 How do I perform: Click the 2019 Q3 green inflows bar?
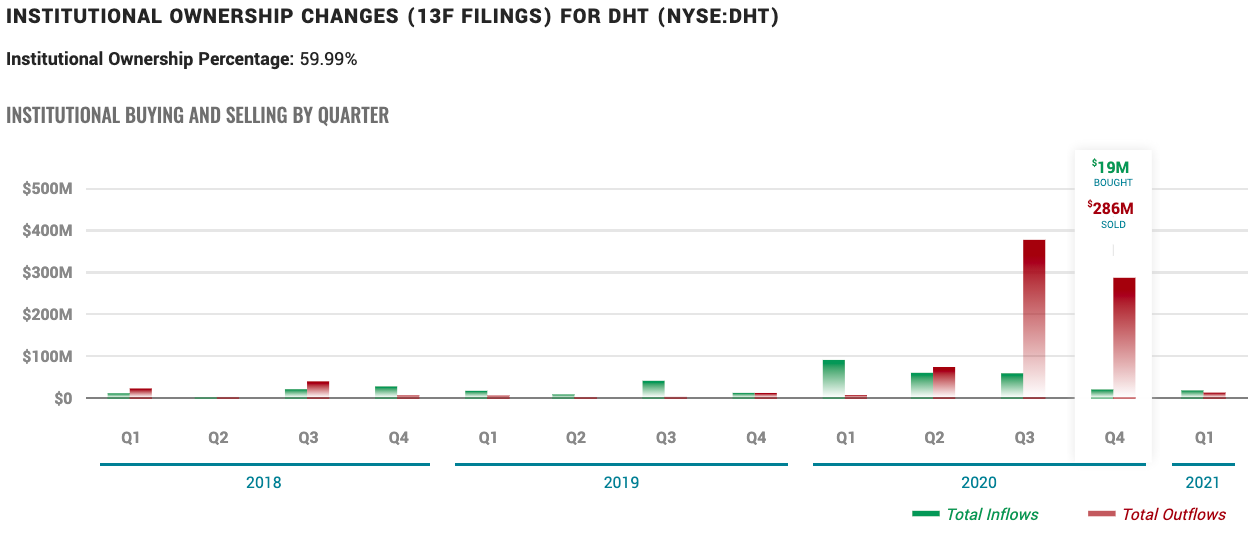[654, 389]
